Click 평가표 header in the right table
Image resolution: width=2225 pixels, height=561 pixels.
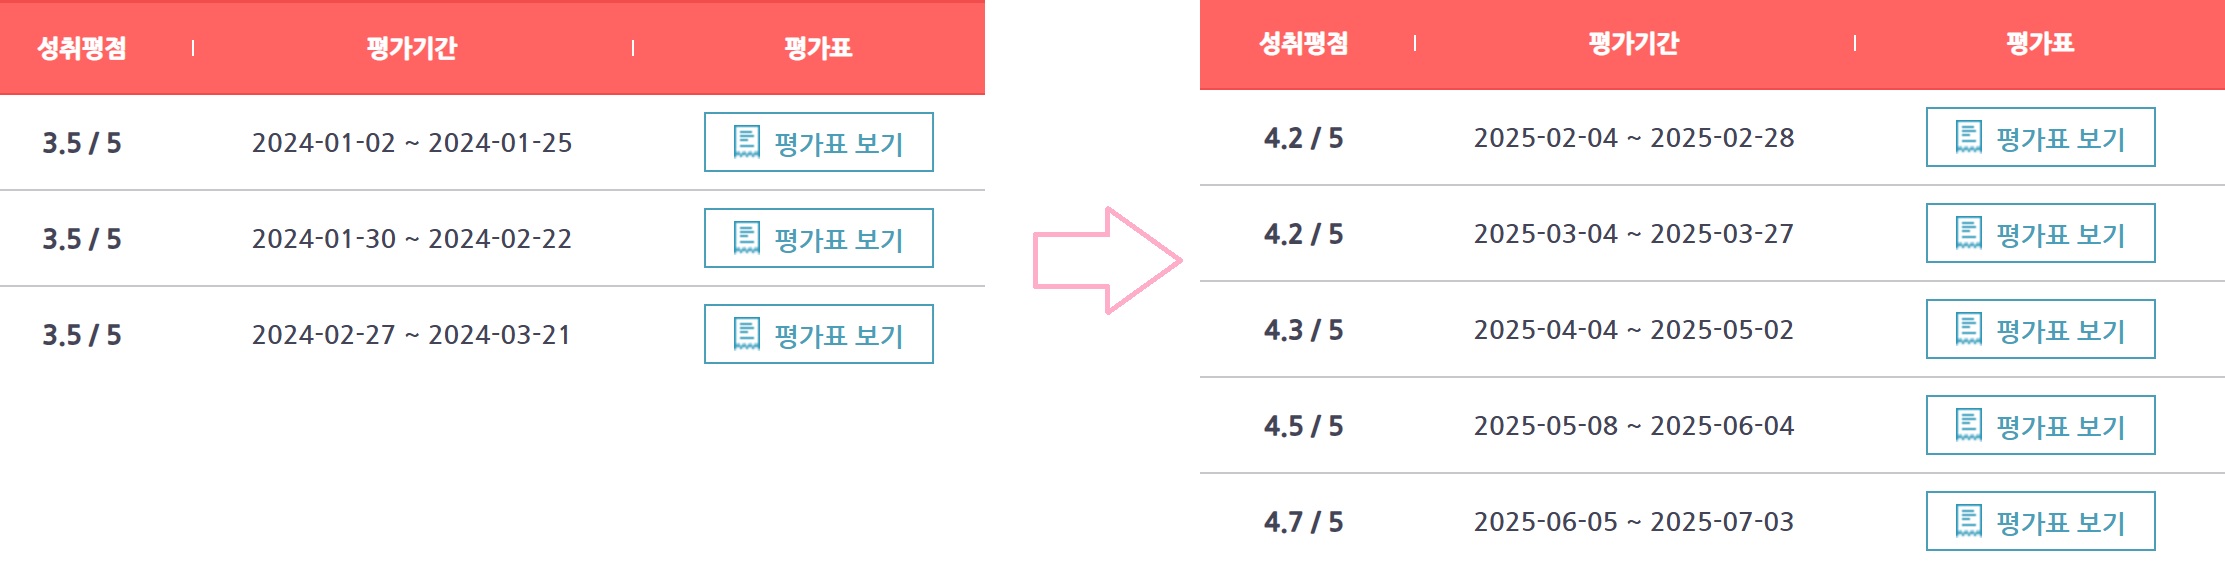tap(2040, 44)
